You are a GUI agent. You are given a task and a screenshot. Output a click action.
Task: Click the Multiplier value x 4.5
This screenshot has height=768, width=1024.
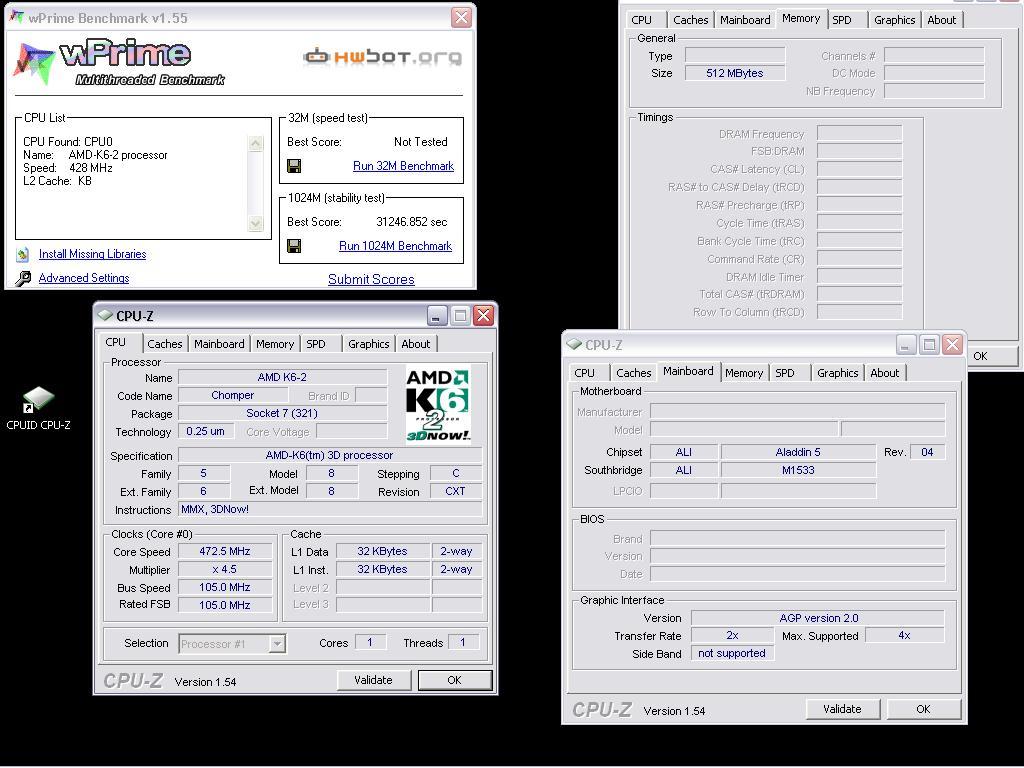click(225, 569)
